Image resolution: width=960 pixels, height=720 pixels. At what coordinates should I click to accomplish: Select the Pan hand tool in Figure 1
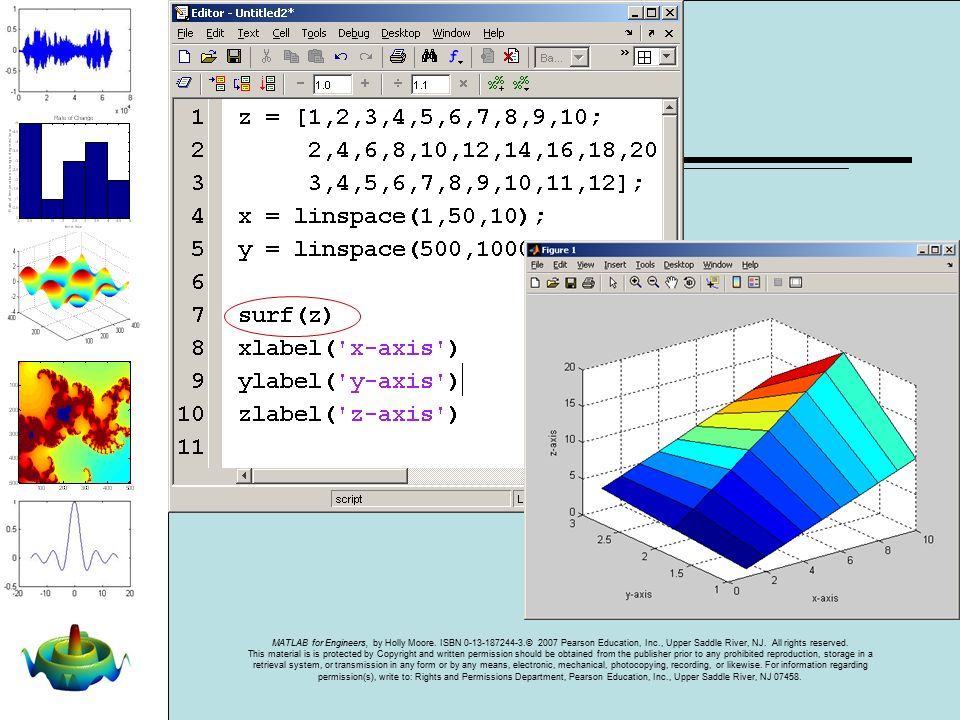672,282
